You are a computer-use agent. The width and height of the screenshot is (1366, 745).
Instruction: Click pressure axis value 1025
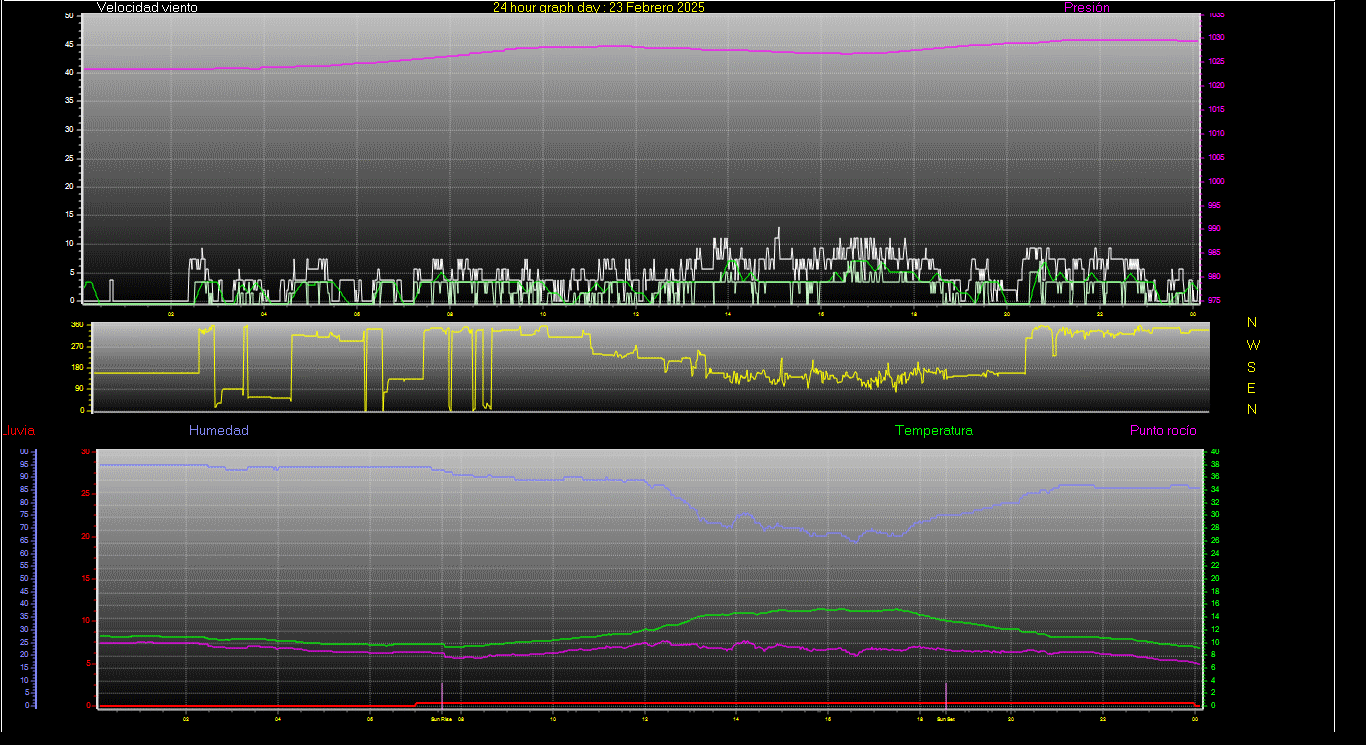tap(1215, 62)
